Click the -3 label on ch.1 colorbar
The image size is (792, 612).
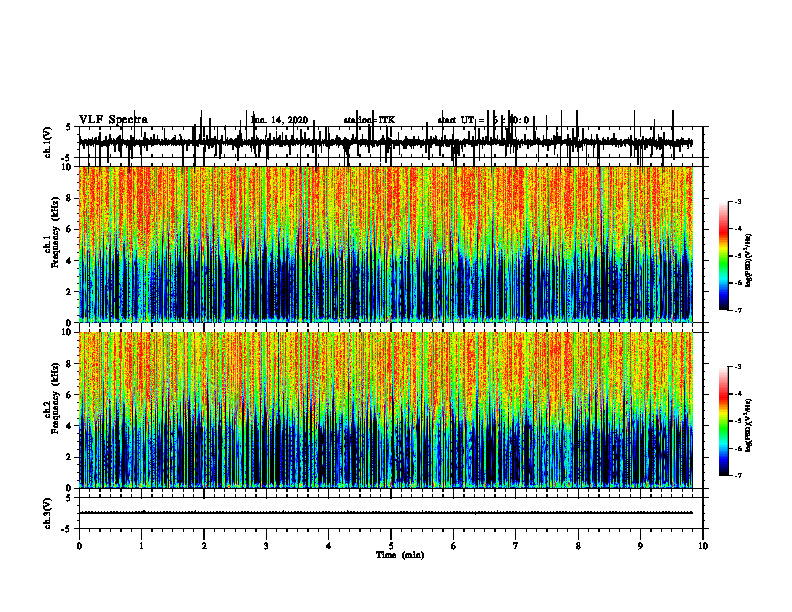click(738, 202)
